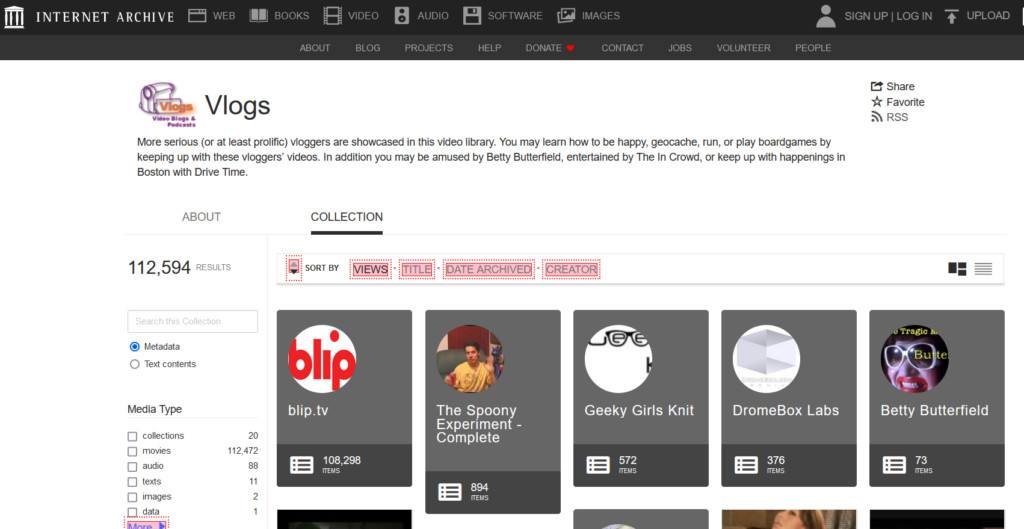Click the Share icon
Screen dimensions: 1024x529
[876, 86]
